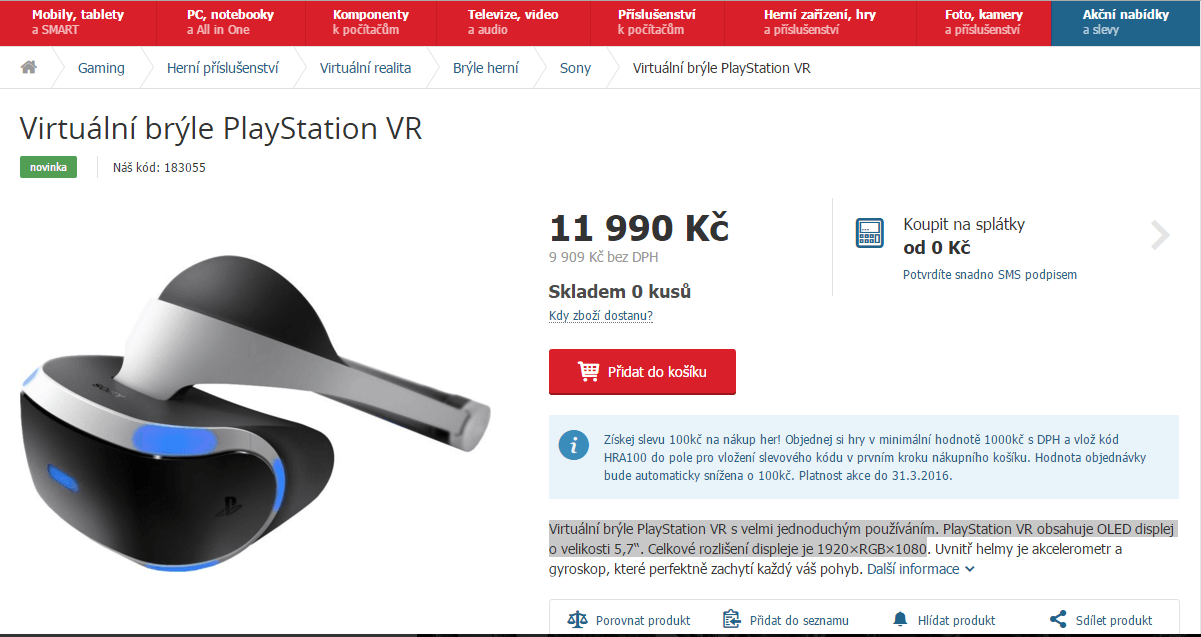This screenshot has height=637, width=1201.
Task: Click the PlayStation VR product image
Action: (255, 410)
